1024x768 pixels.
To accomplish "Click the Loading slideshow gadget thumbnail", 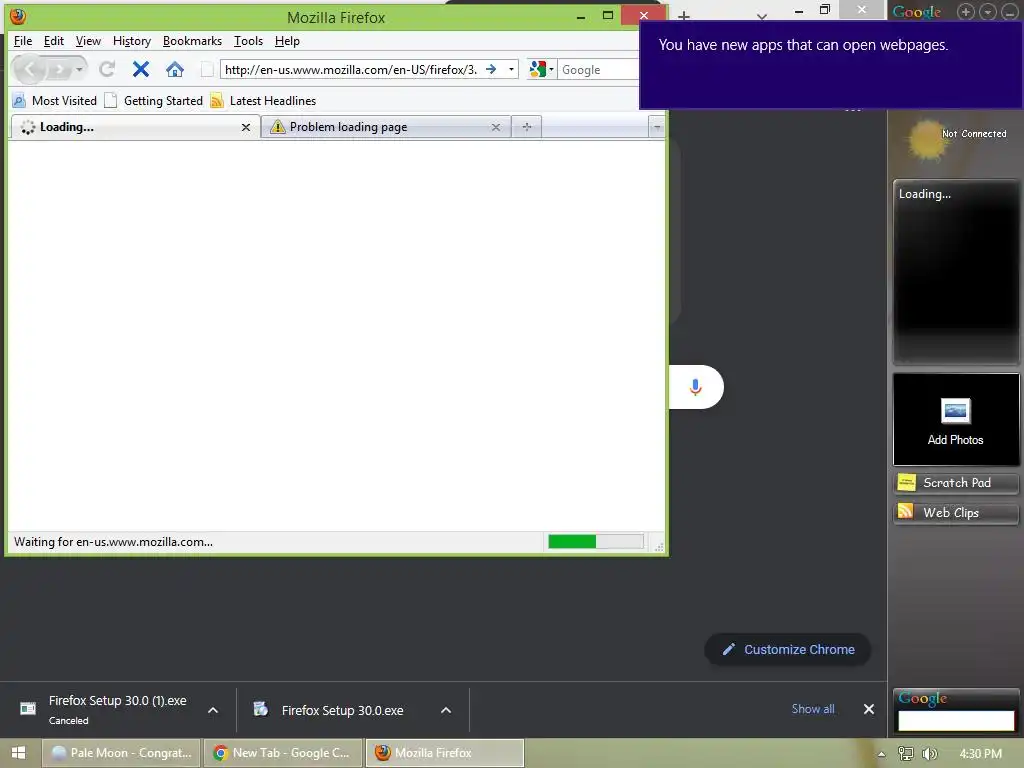I will [x=955, y=272].
